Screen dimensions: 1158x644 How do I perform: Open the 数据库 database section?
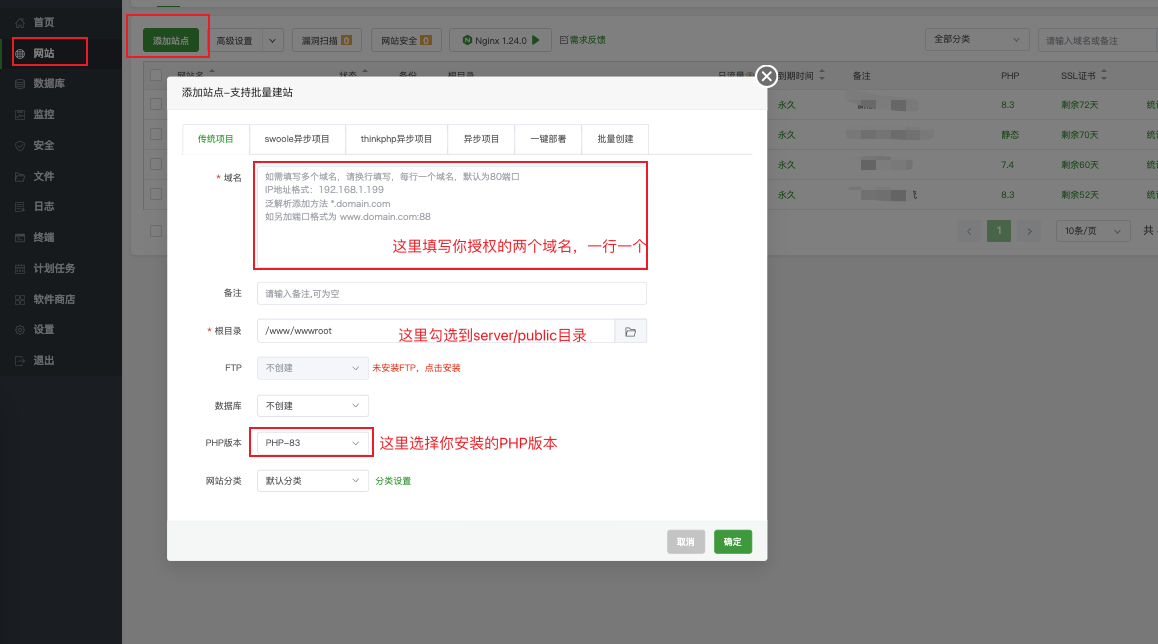coord(45,84)
